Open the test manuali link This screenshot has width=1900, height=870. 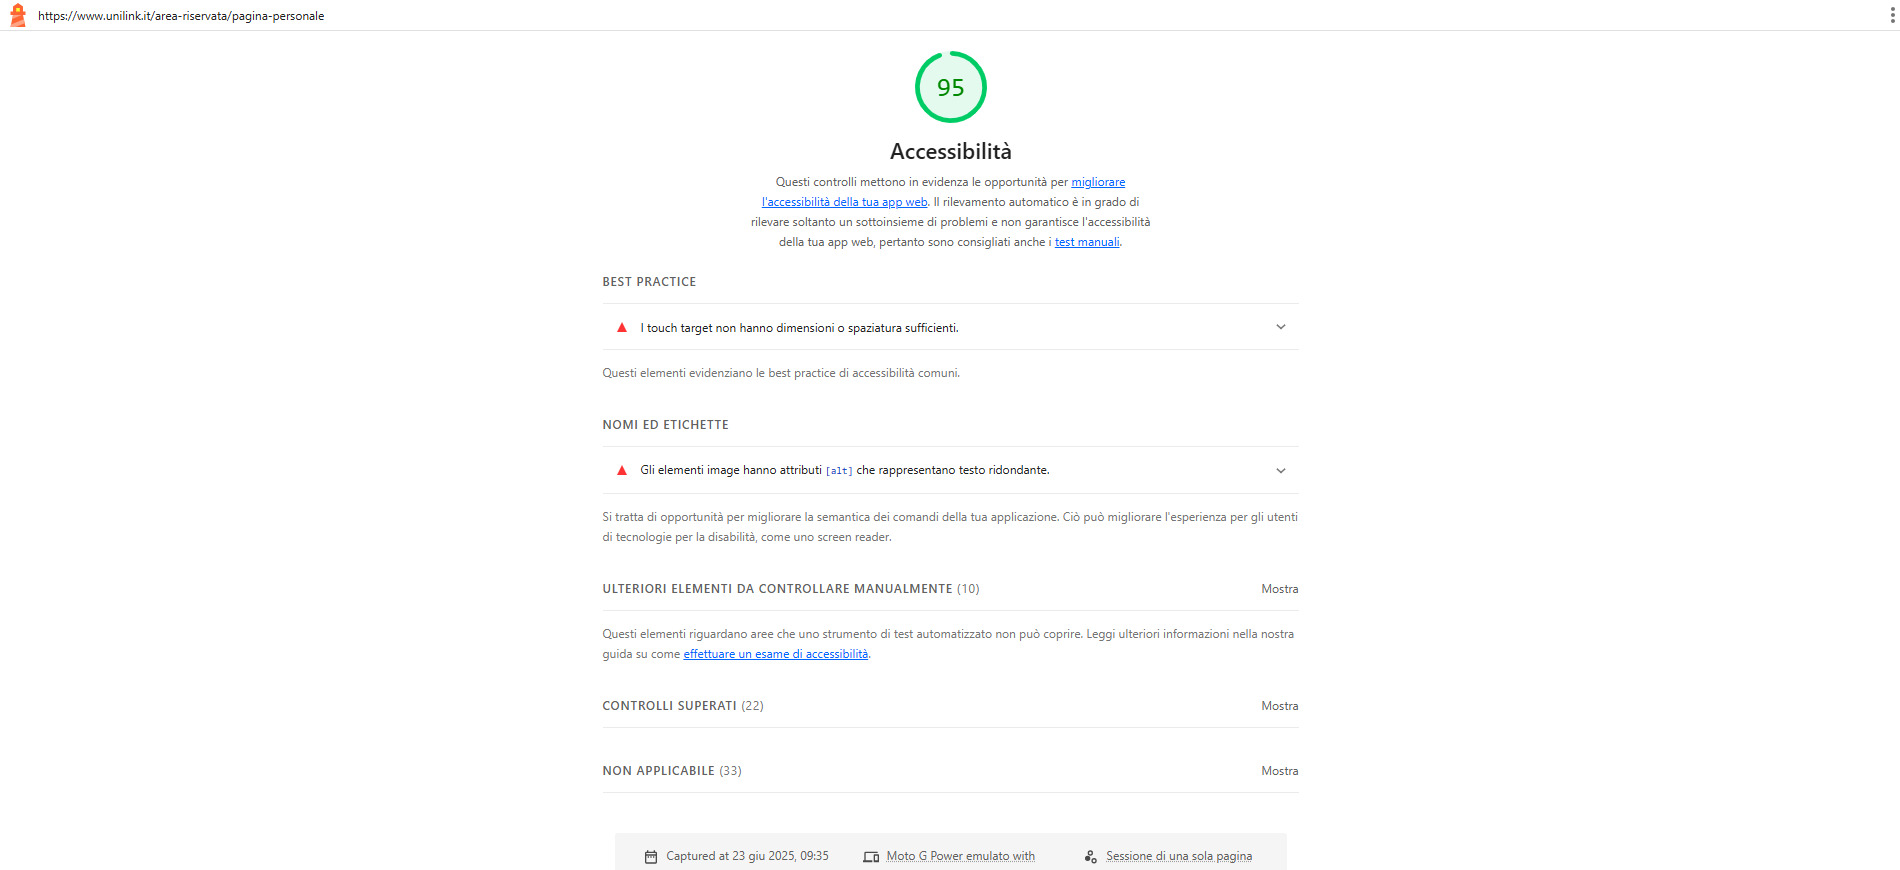[x=1087, y=242]
